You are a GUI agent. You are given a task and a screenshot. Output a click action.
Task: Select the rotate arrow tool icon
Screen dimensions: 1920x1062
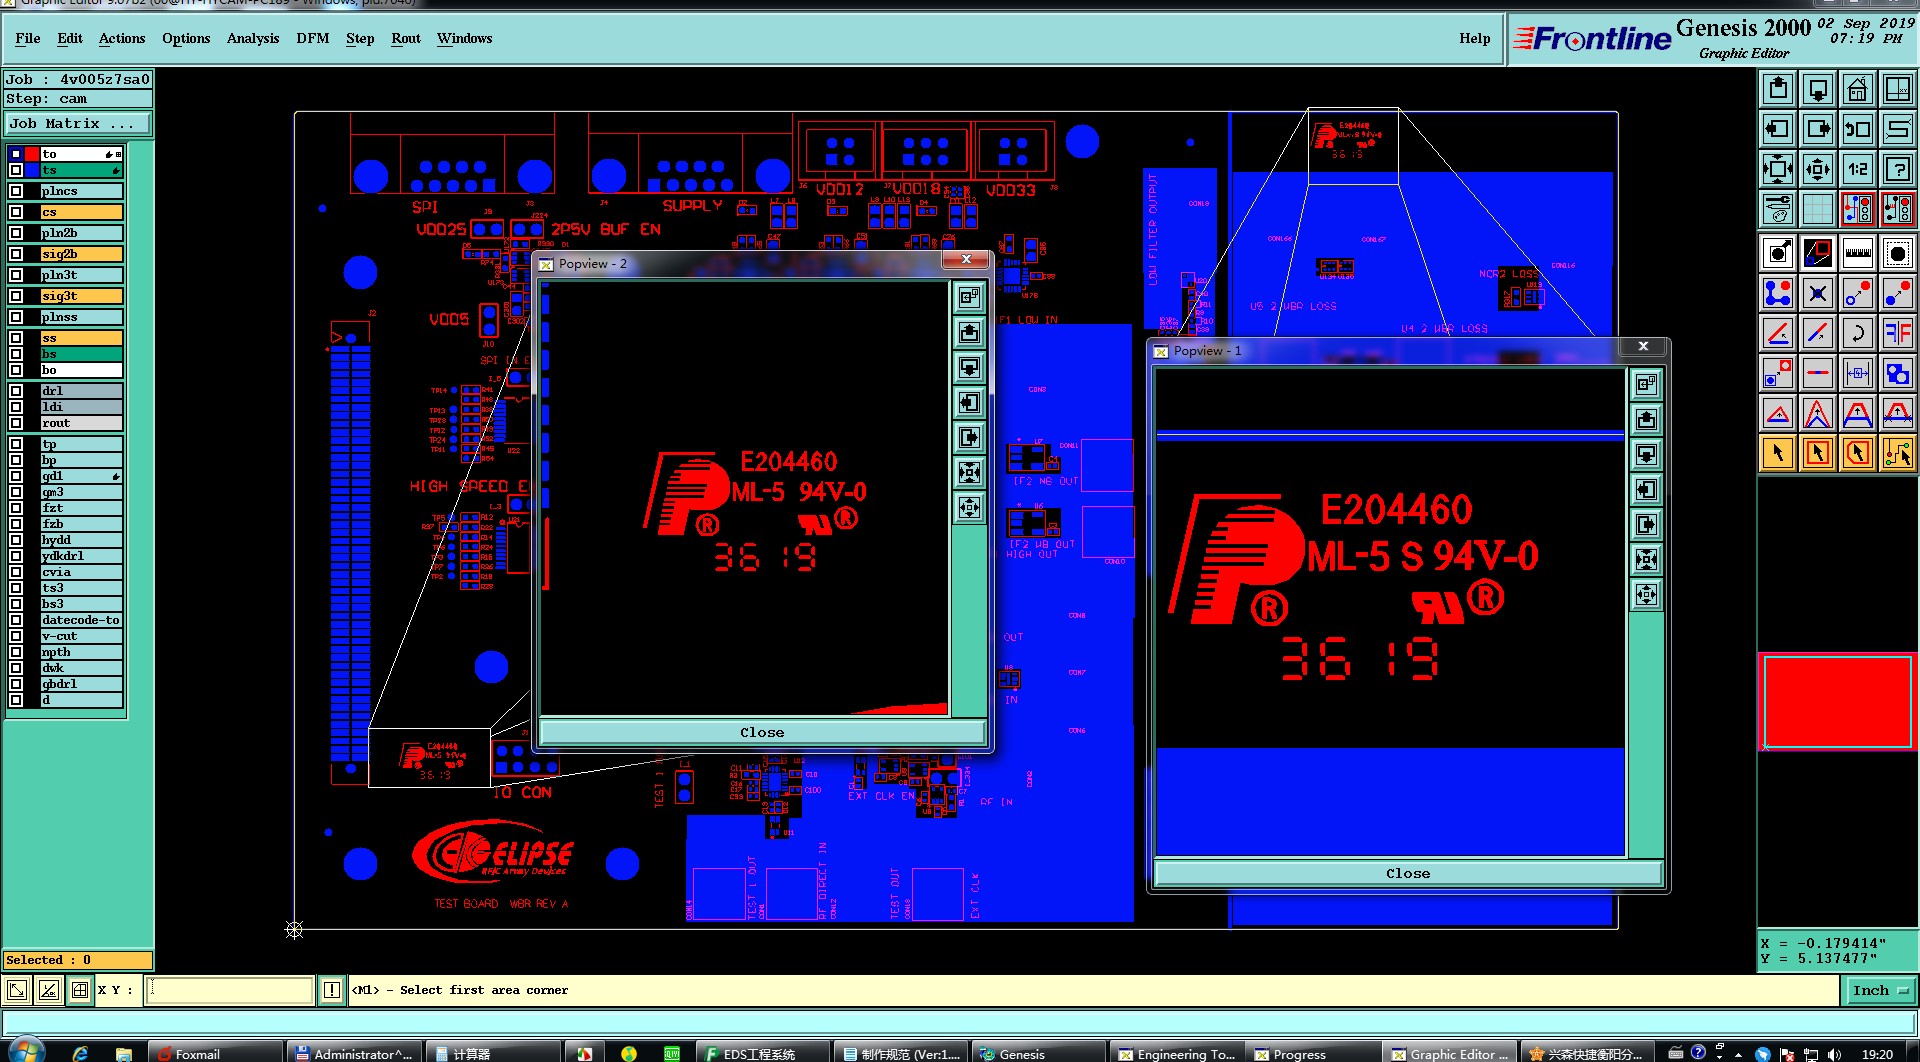[1857, 333]
